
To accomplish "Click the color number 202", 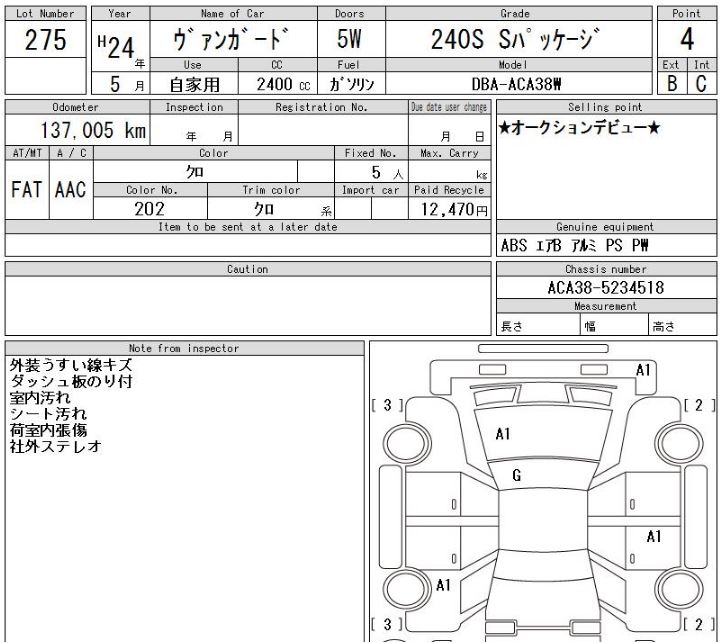I will click(150, 209).
